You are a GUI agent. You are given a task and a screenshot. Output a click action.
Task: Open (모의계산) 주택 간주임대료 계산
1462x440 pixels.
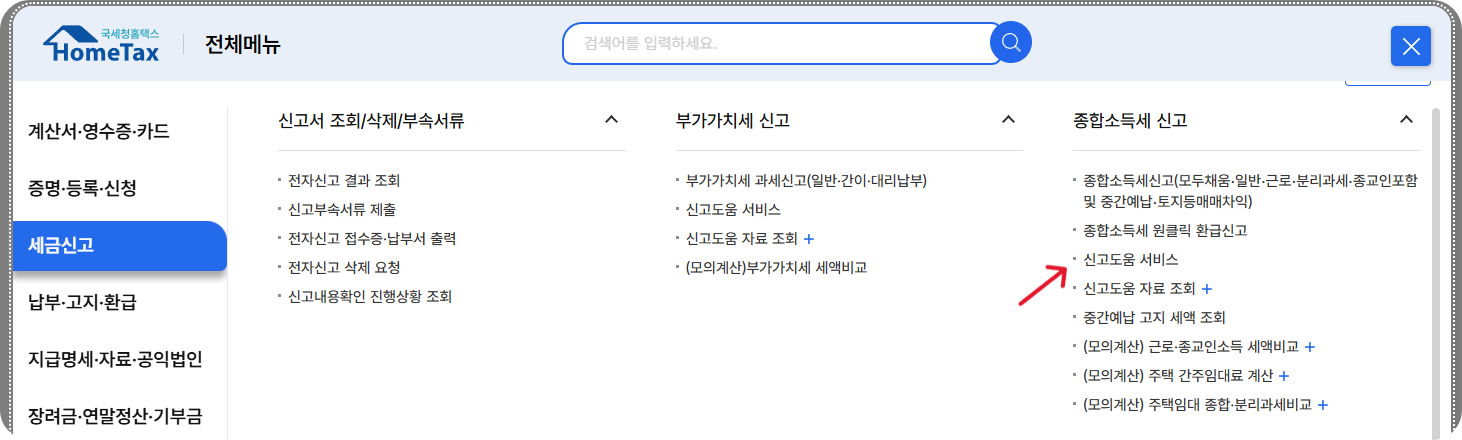tap(1177, 376)
